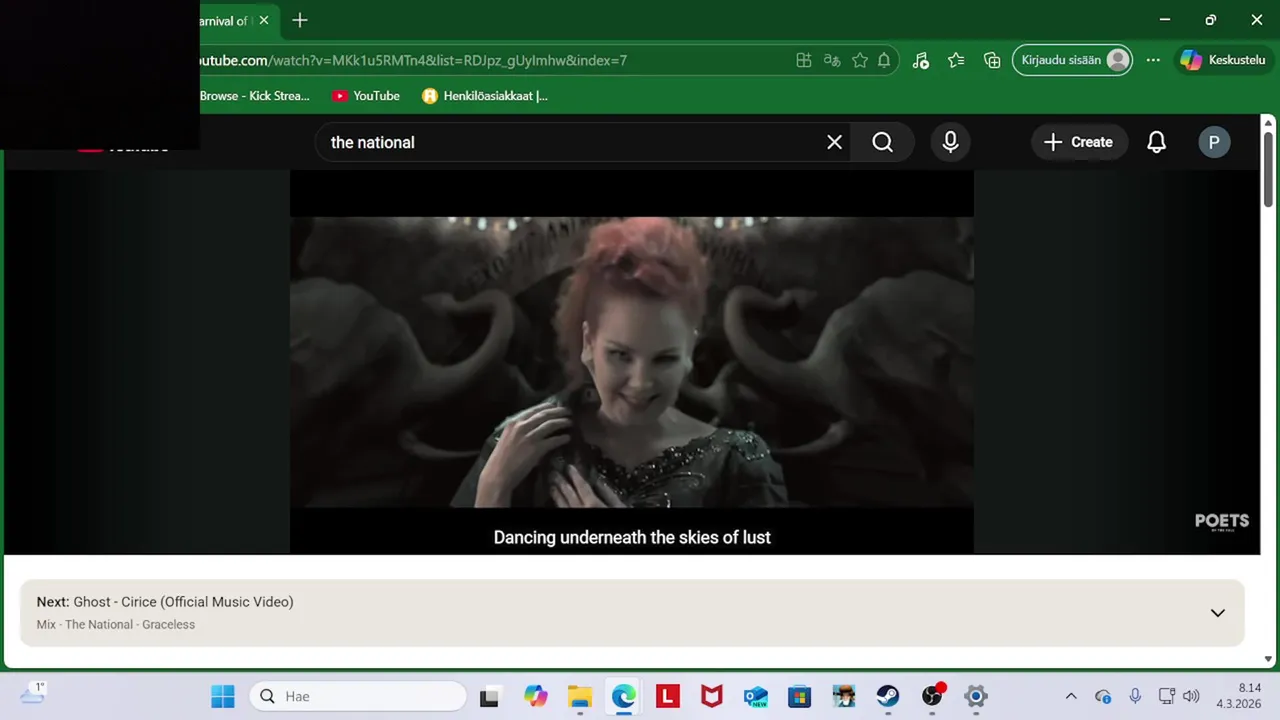The image size is (1280, 720).
Task: Open the volume speaker icon in tray
Action: click(x=1190, y=696)
